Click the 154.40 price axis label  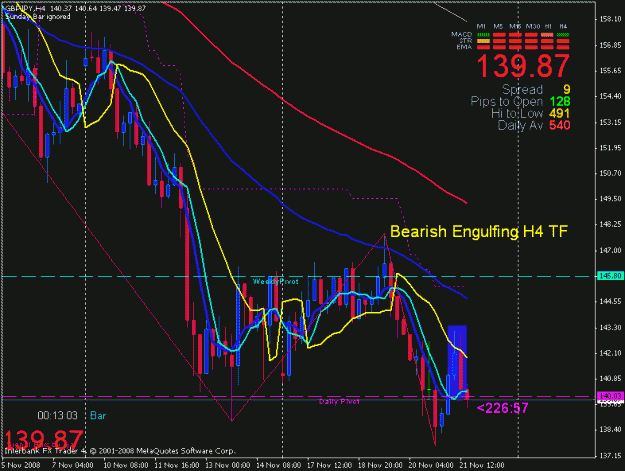coord(610,96)
